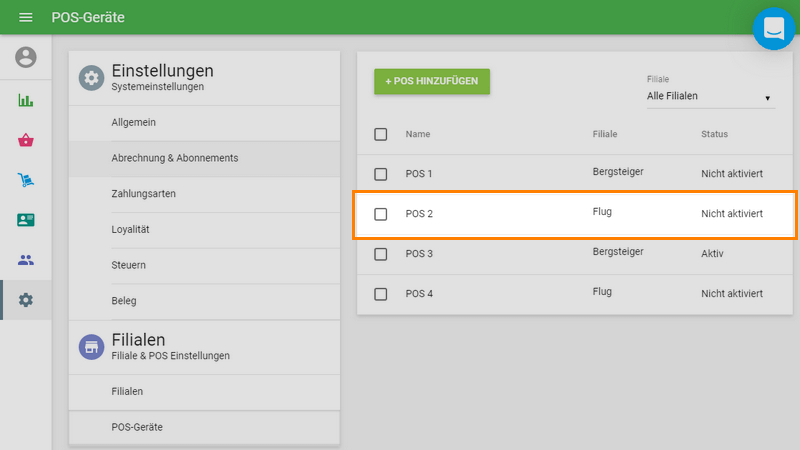This screenshot has width=800, height=450.
Task: Click the POS-Geräte page title
Action: tap(88, 17)
